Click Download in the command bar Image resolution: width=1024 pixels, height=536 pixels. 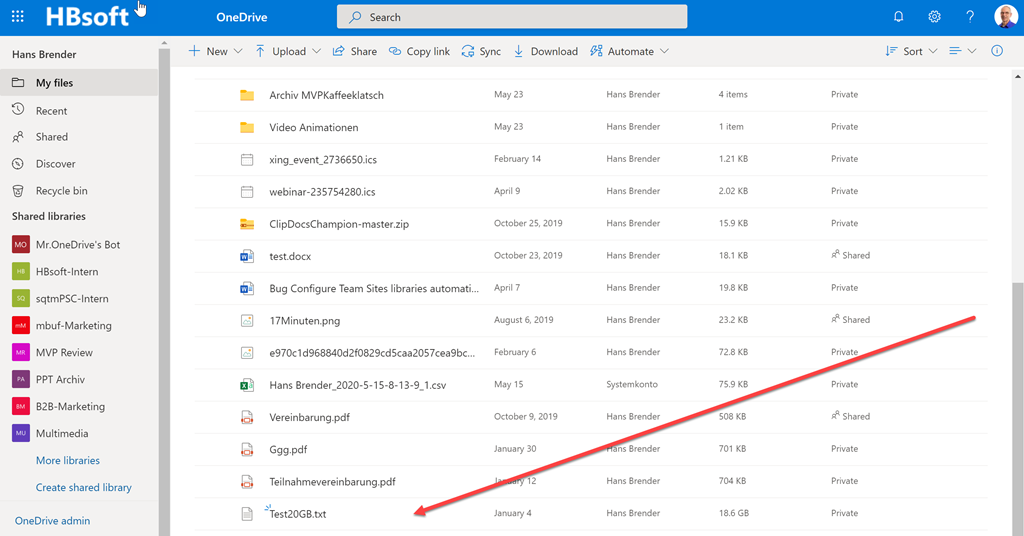click(x=545, y=51)
